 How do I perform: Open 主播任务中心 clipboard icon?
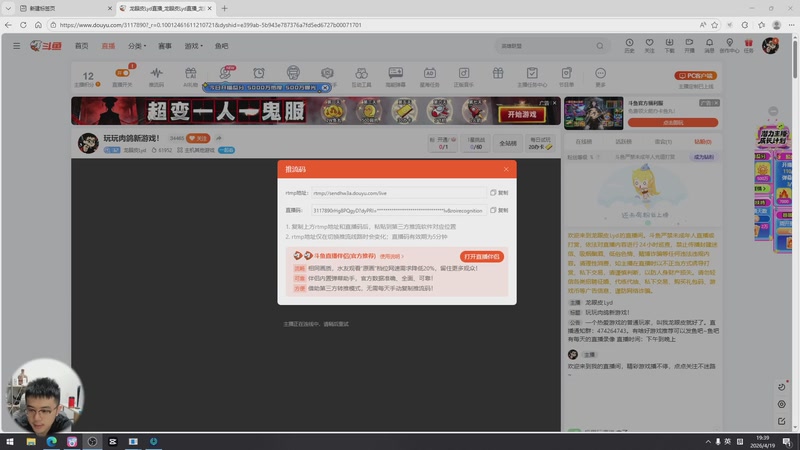point(532,76)
